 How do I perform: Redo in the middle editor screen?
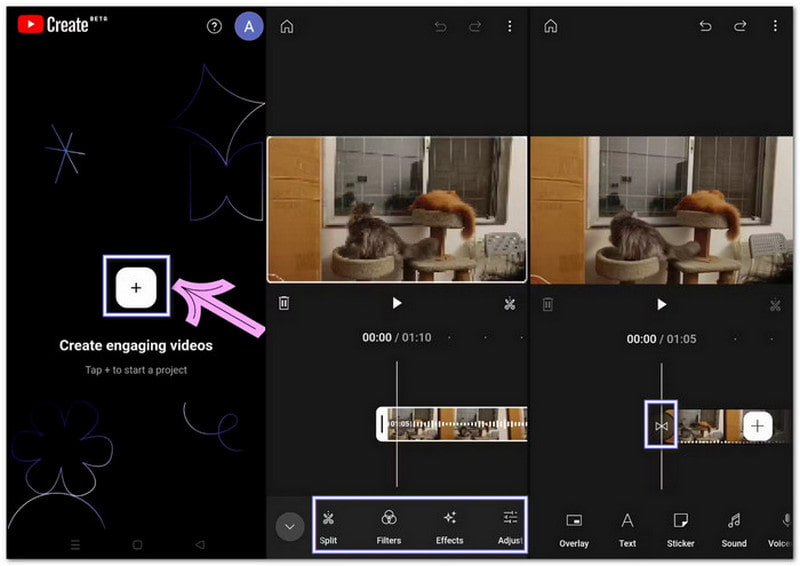click(x=475, y=26)
